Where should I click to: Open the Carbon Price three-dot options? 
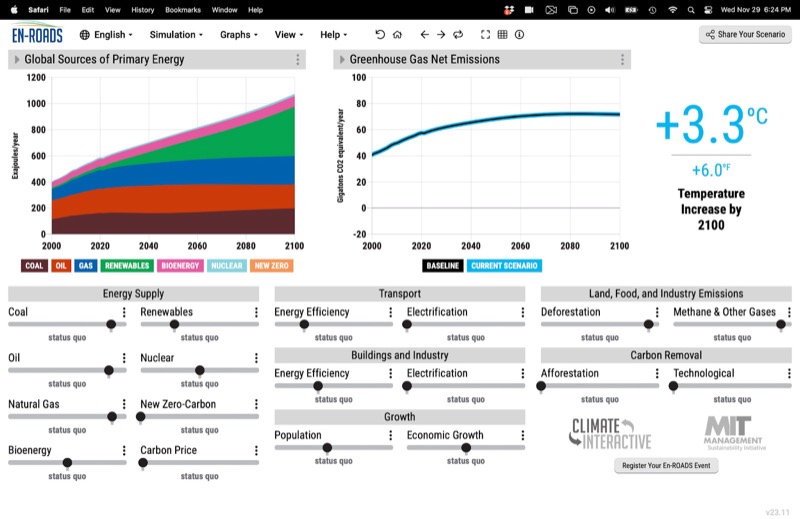pos(256,450)
